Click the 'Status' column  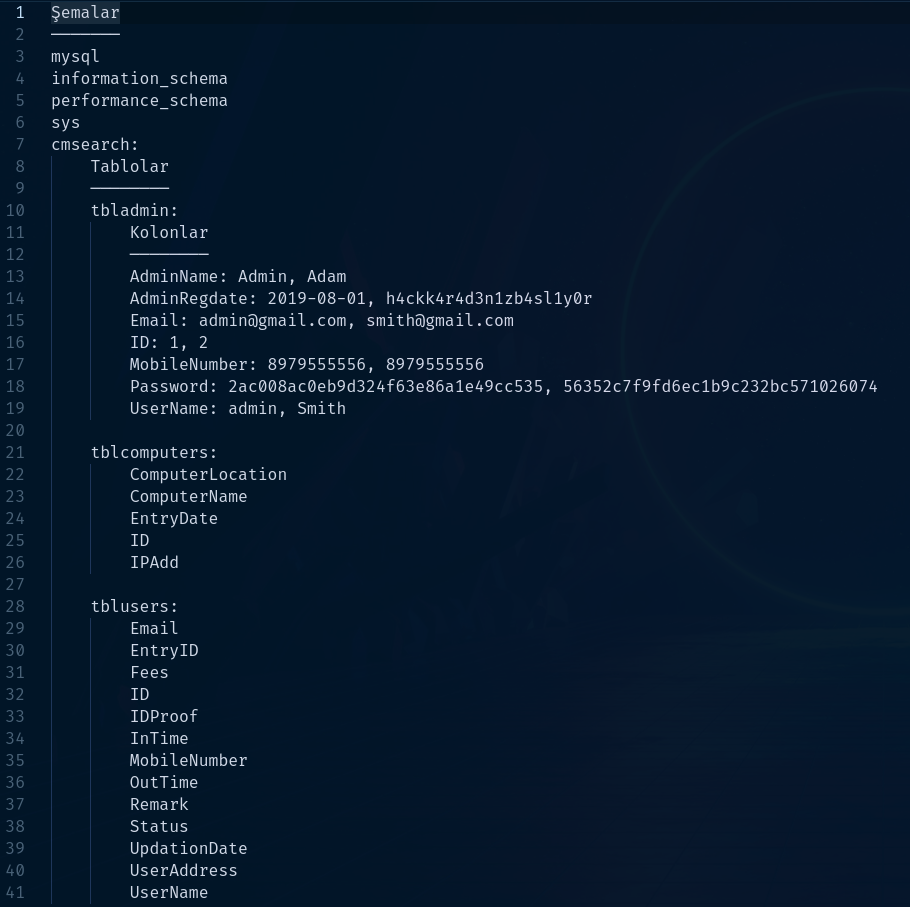click(x=159, y=827)
